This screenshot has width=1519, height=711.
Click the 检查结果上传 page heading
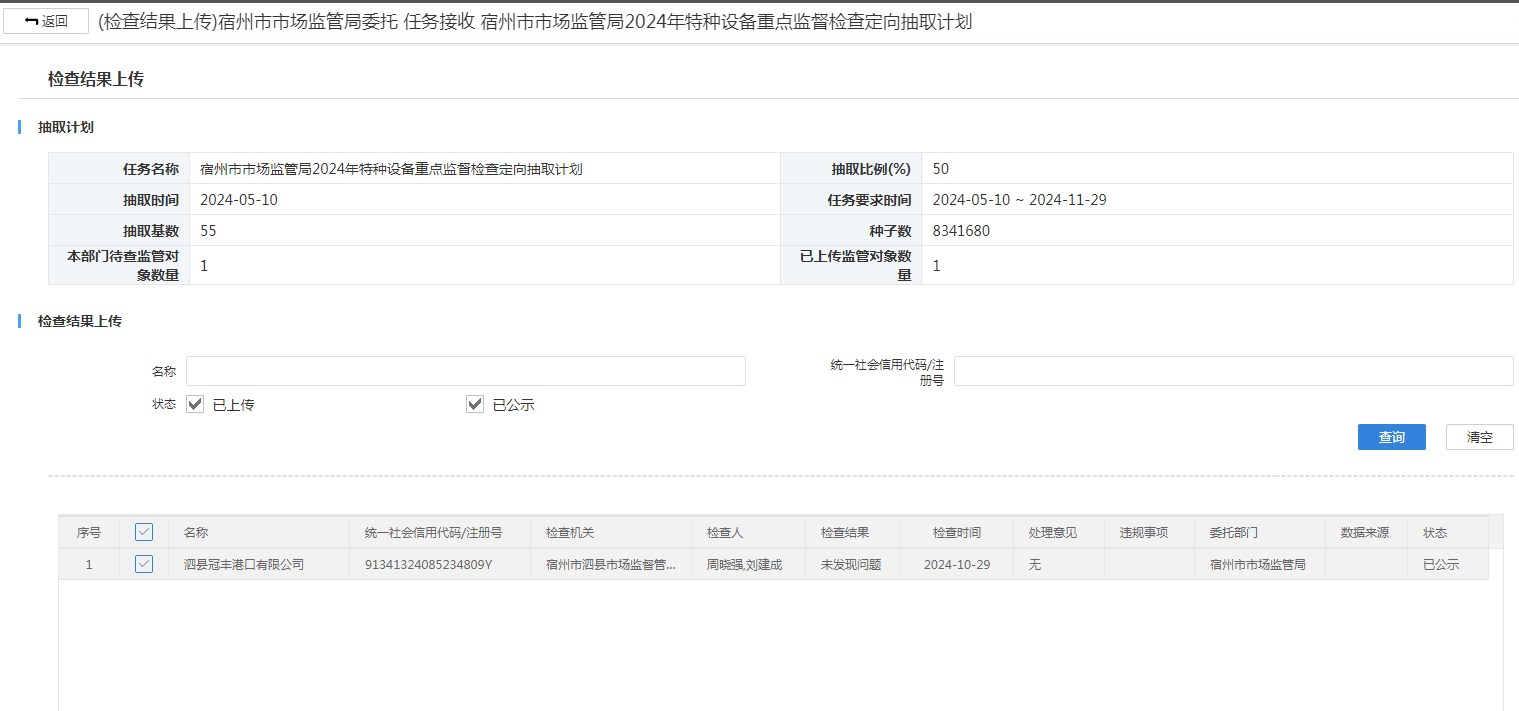(x=96, y=79)
